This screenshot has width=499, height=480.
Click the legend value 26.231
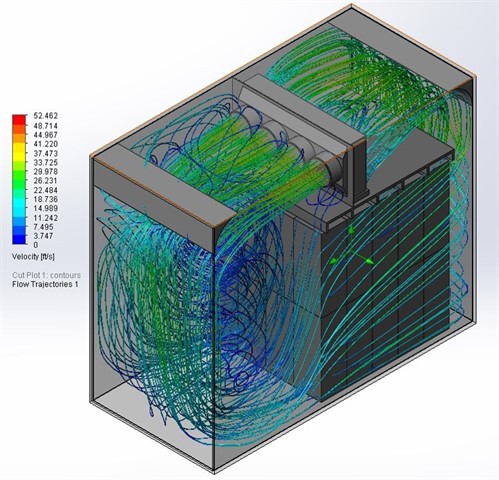pyautogui.click(x=46, y=181)
